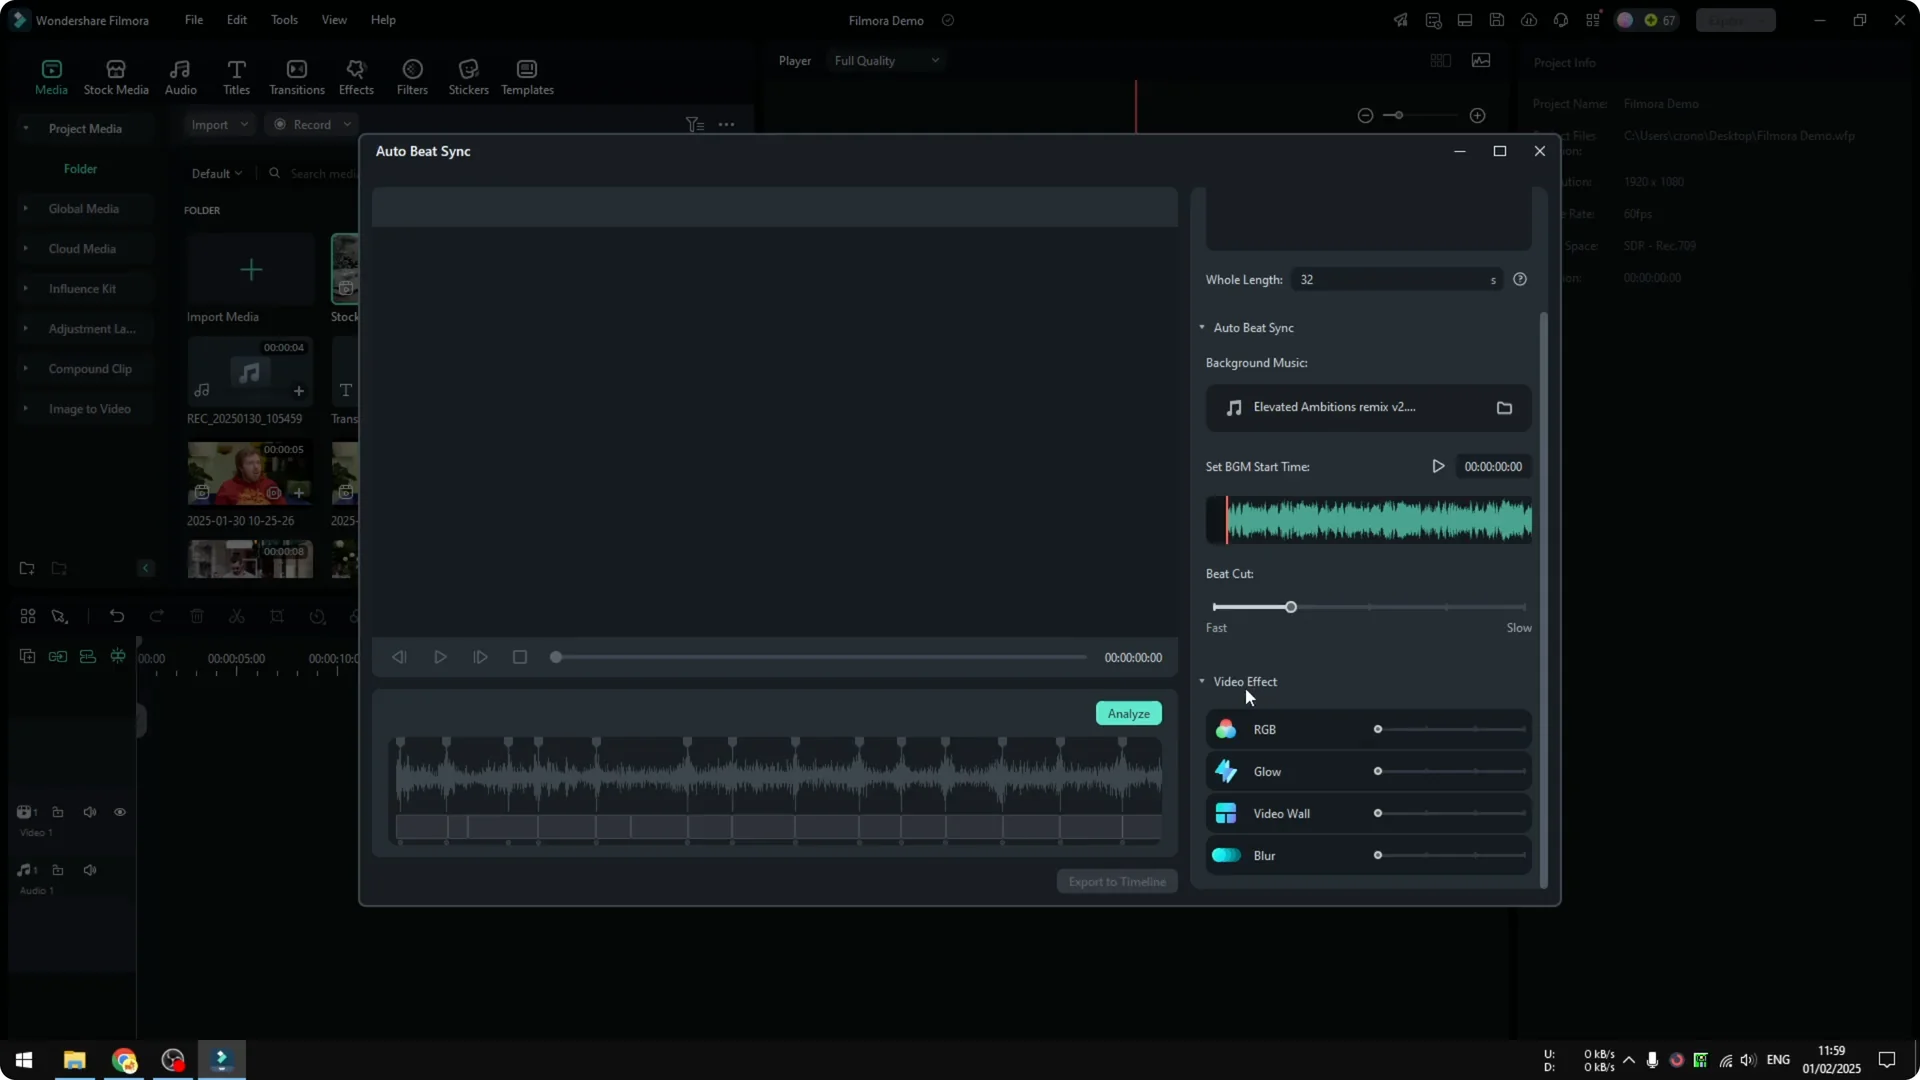
Task: Hide the Video 1 track with the eye toggle
Action: pos(120,812)
